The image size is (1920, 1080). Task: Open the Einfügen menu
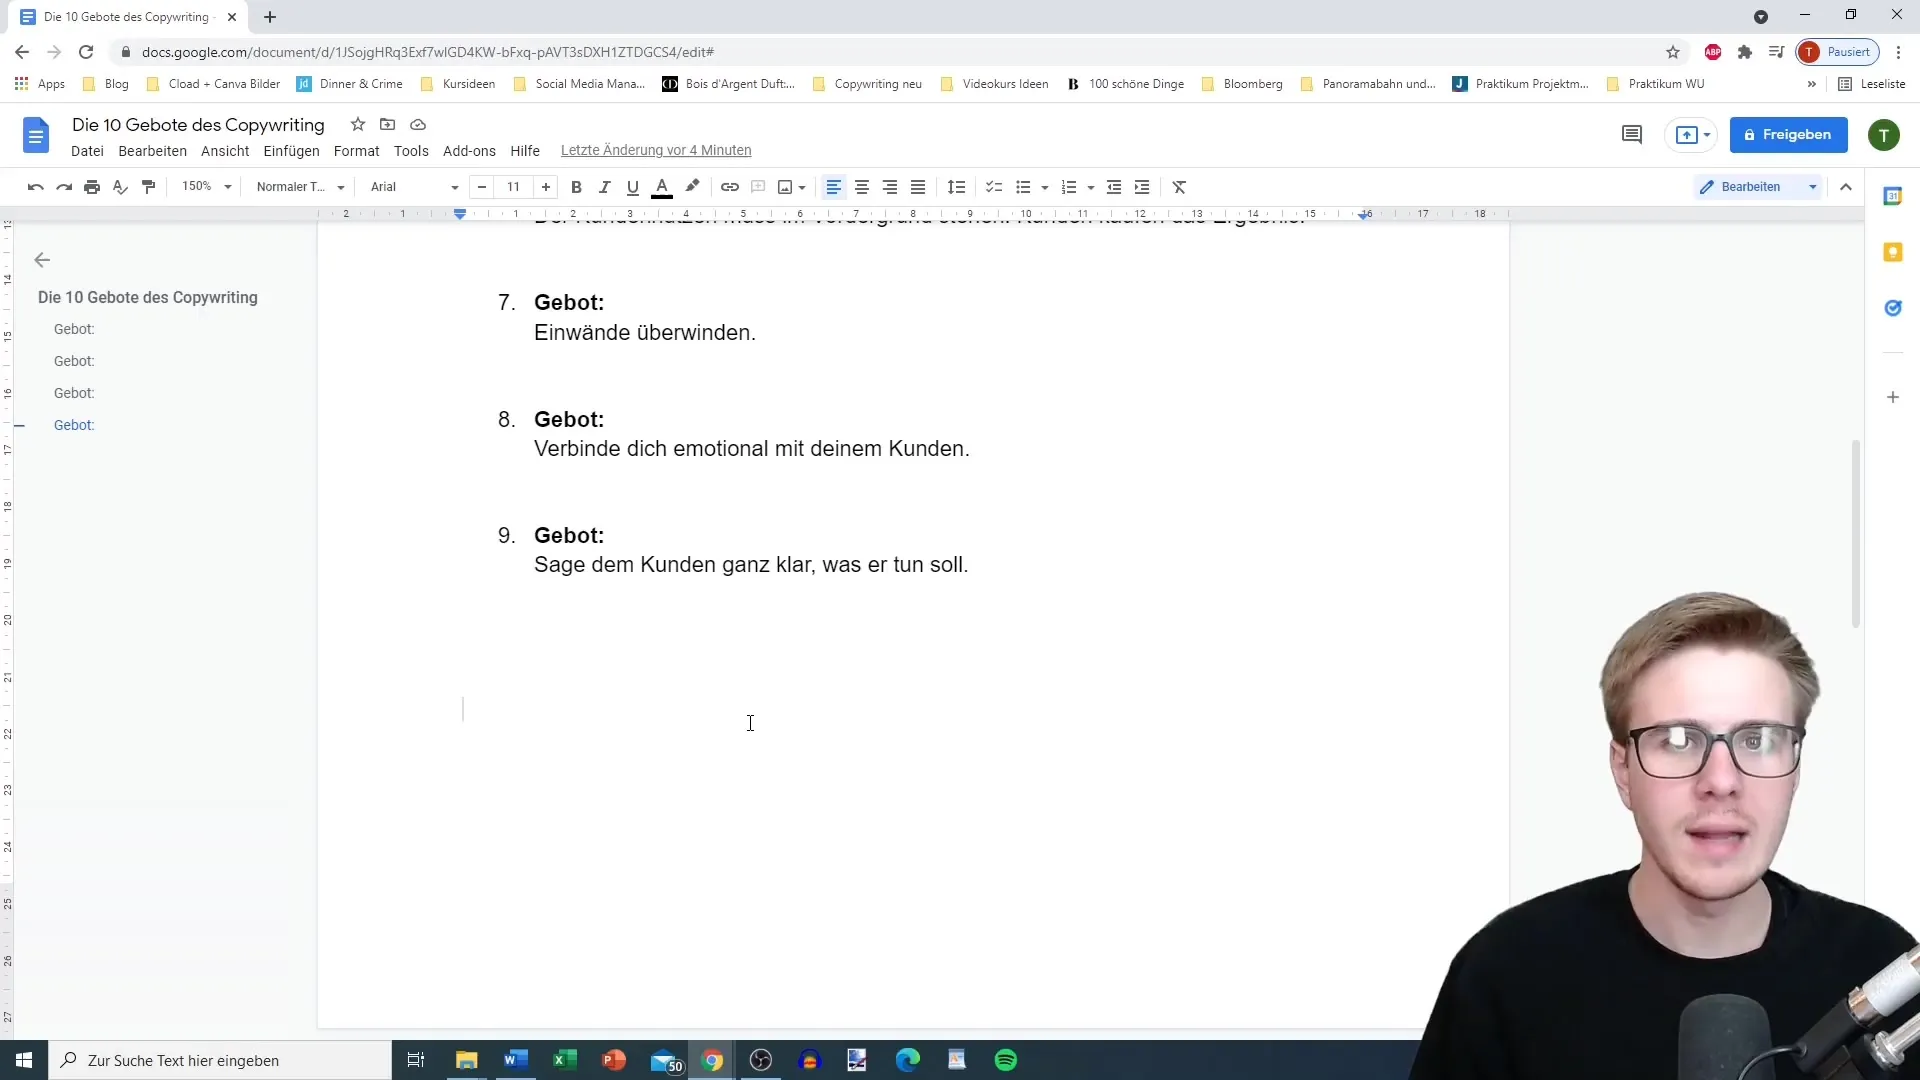291,150
